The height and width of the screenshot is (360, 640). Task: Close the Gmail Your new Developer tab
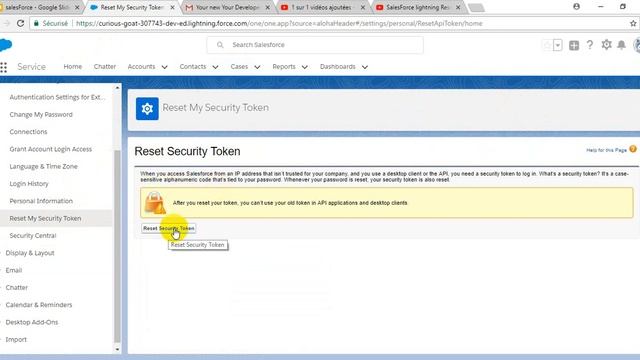pos(268,7)
